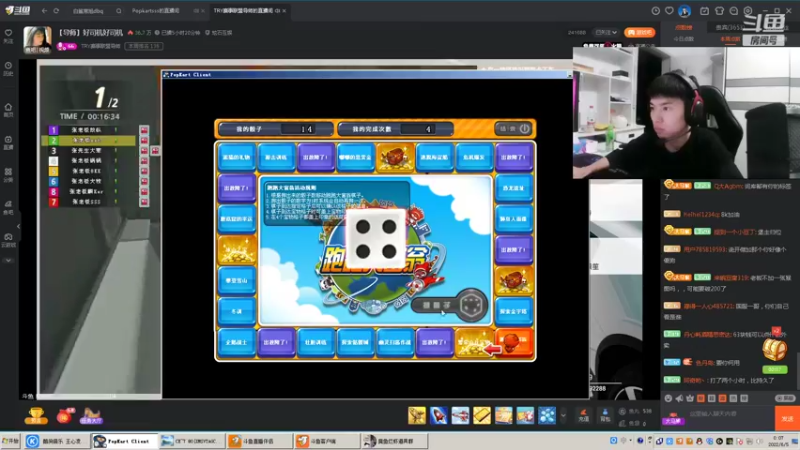Open the messages icon in top bar
This screenshot has height=450, width=800.
(734, 11)
